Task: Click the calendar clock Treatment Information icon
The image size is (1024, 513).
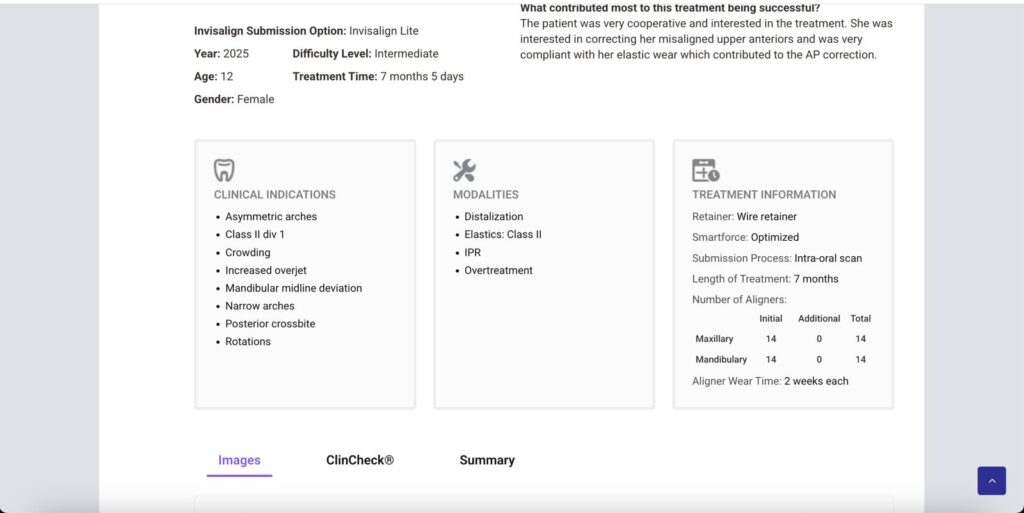Action: 705,170
